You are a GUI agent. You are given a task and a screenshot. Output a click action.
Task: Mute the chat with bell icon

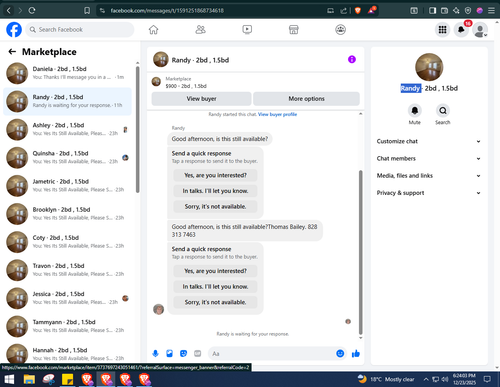(x=415, y=110)
